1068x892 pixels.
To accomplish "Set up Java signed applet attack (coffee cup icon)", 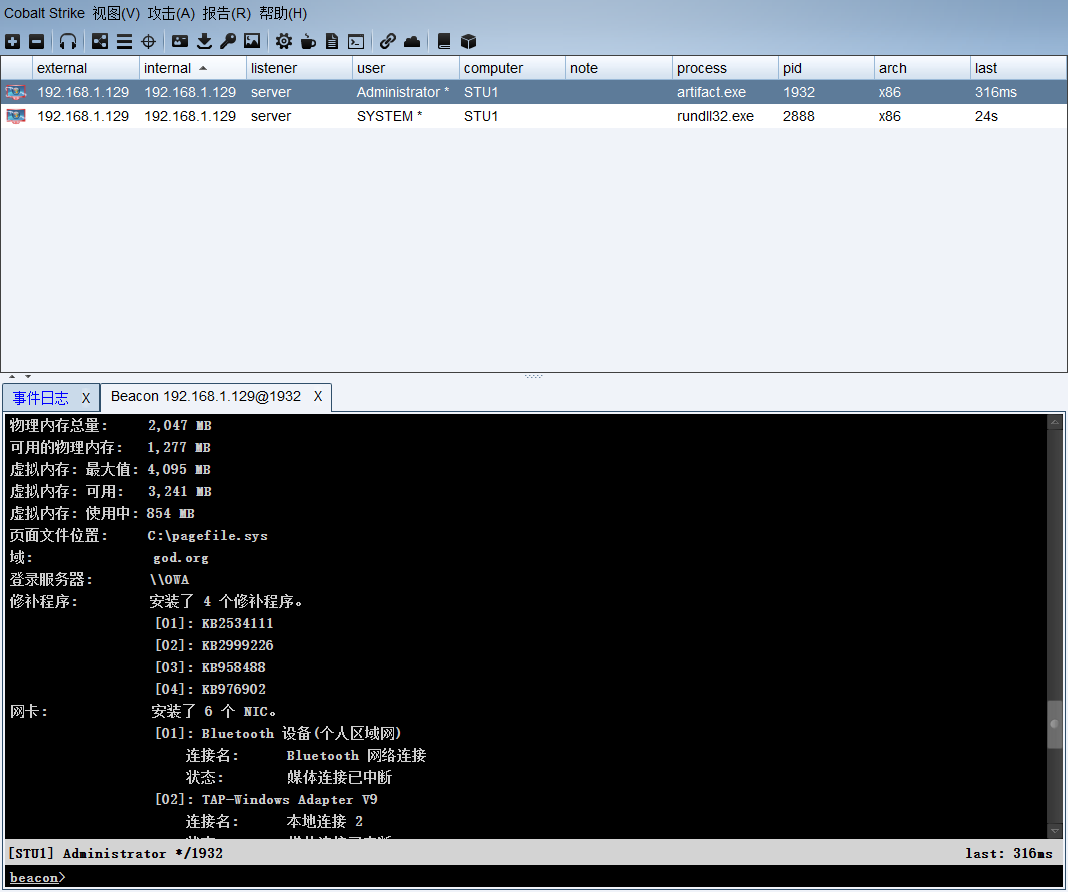I will (308, 42).
